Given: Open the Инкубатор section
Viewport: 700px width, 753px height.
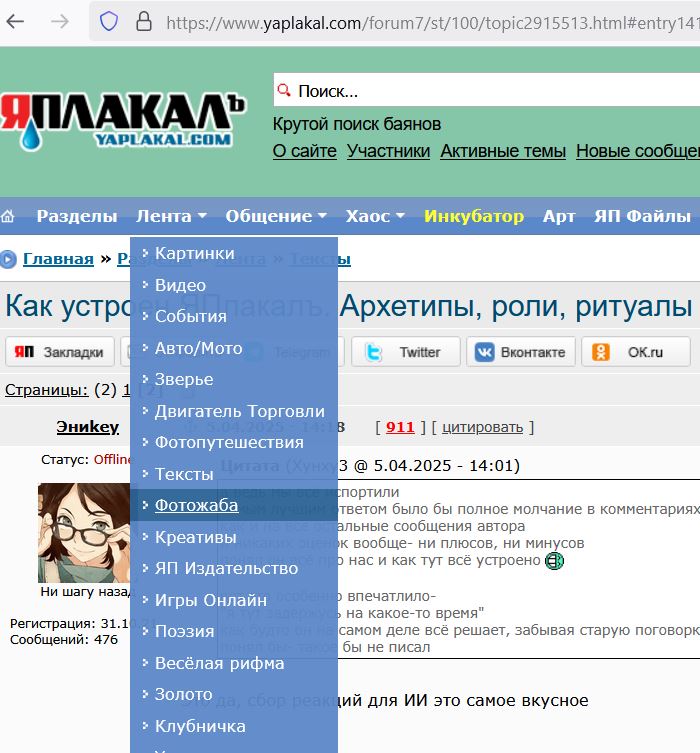Looking at the screenshot, I should click(474, 216).
